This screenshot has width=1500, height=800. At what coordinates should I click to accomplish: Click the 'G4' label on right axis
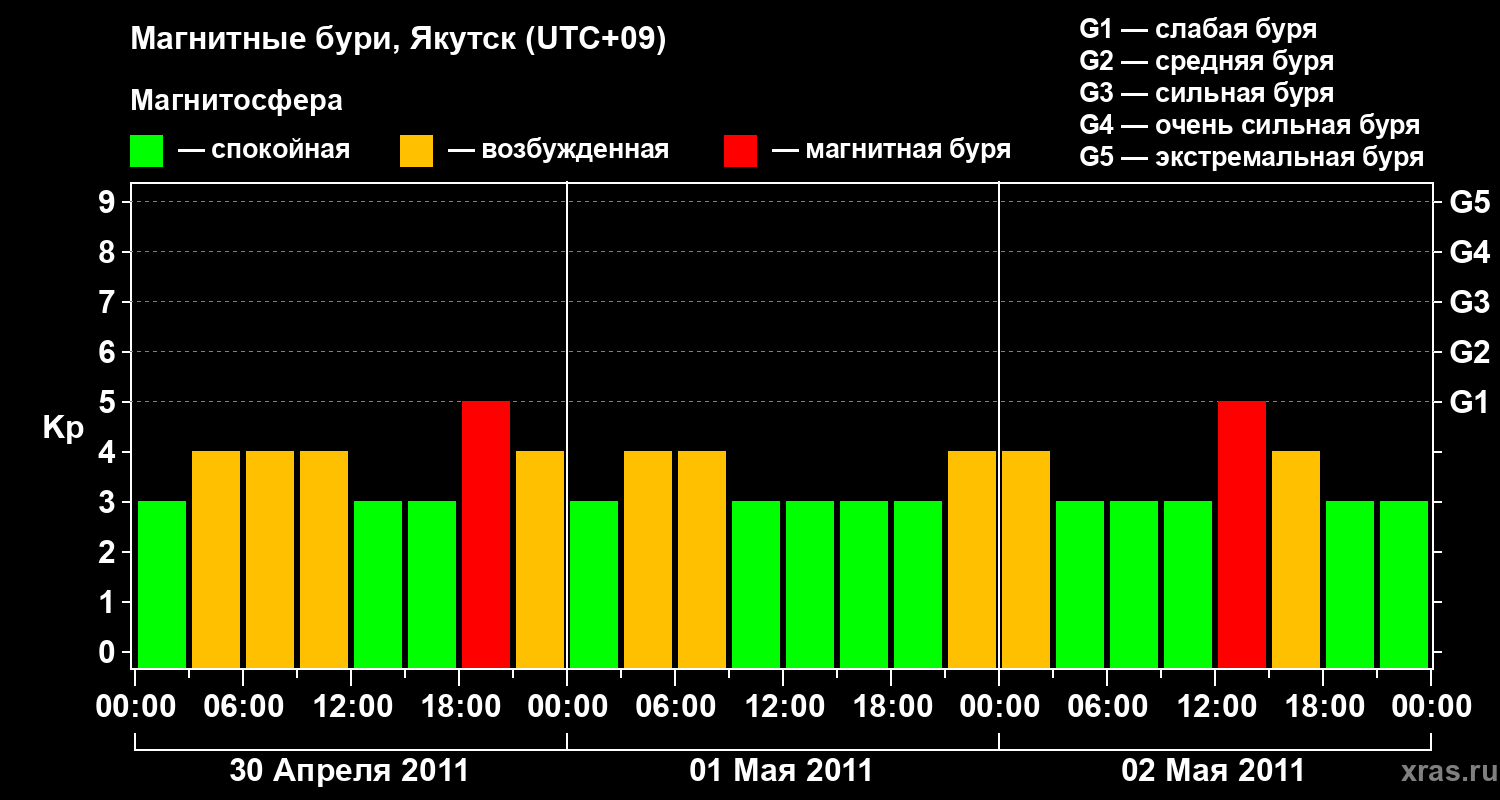(1469, 252)
